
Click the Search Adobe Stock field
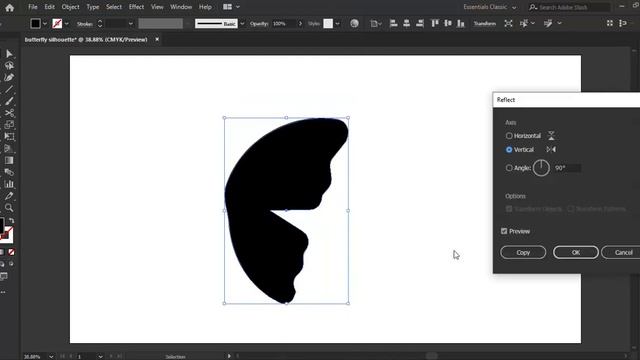pyautogui.click(x=569, y=7)
